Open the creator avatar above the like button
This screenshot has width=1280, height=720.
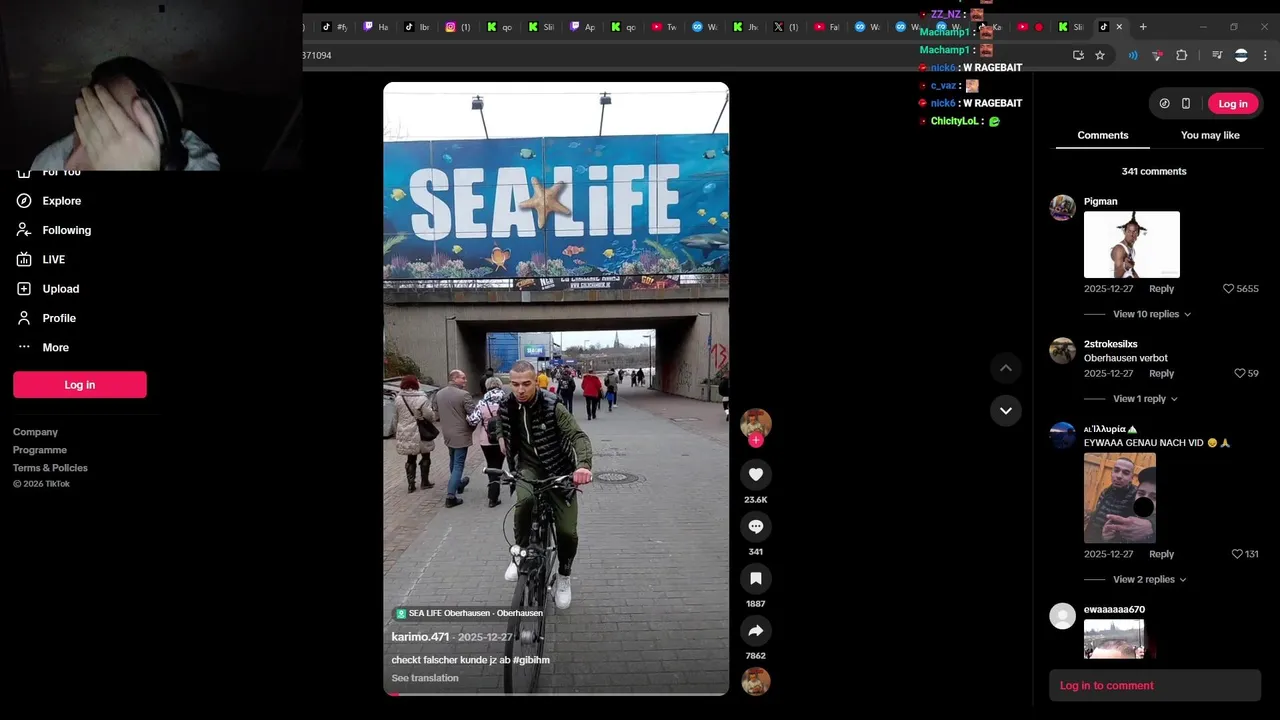755,423
